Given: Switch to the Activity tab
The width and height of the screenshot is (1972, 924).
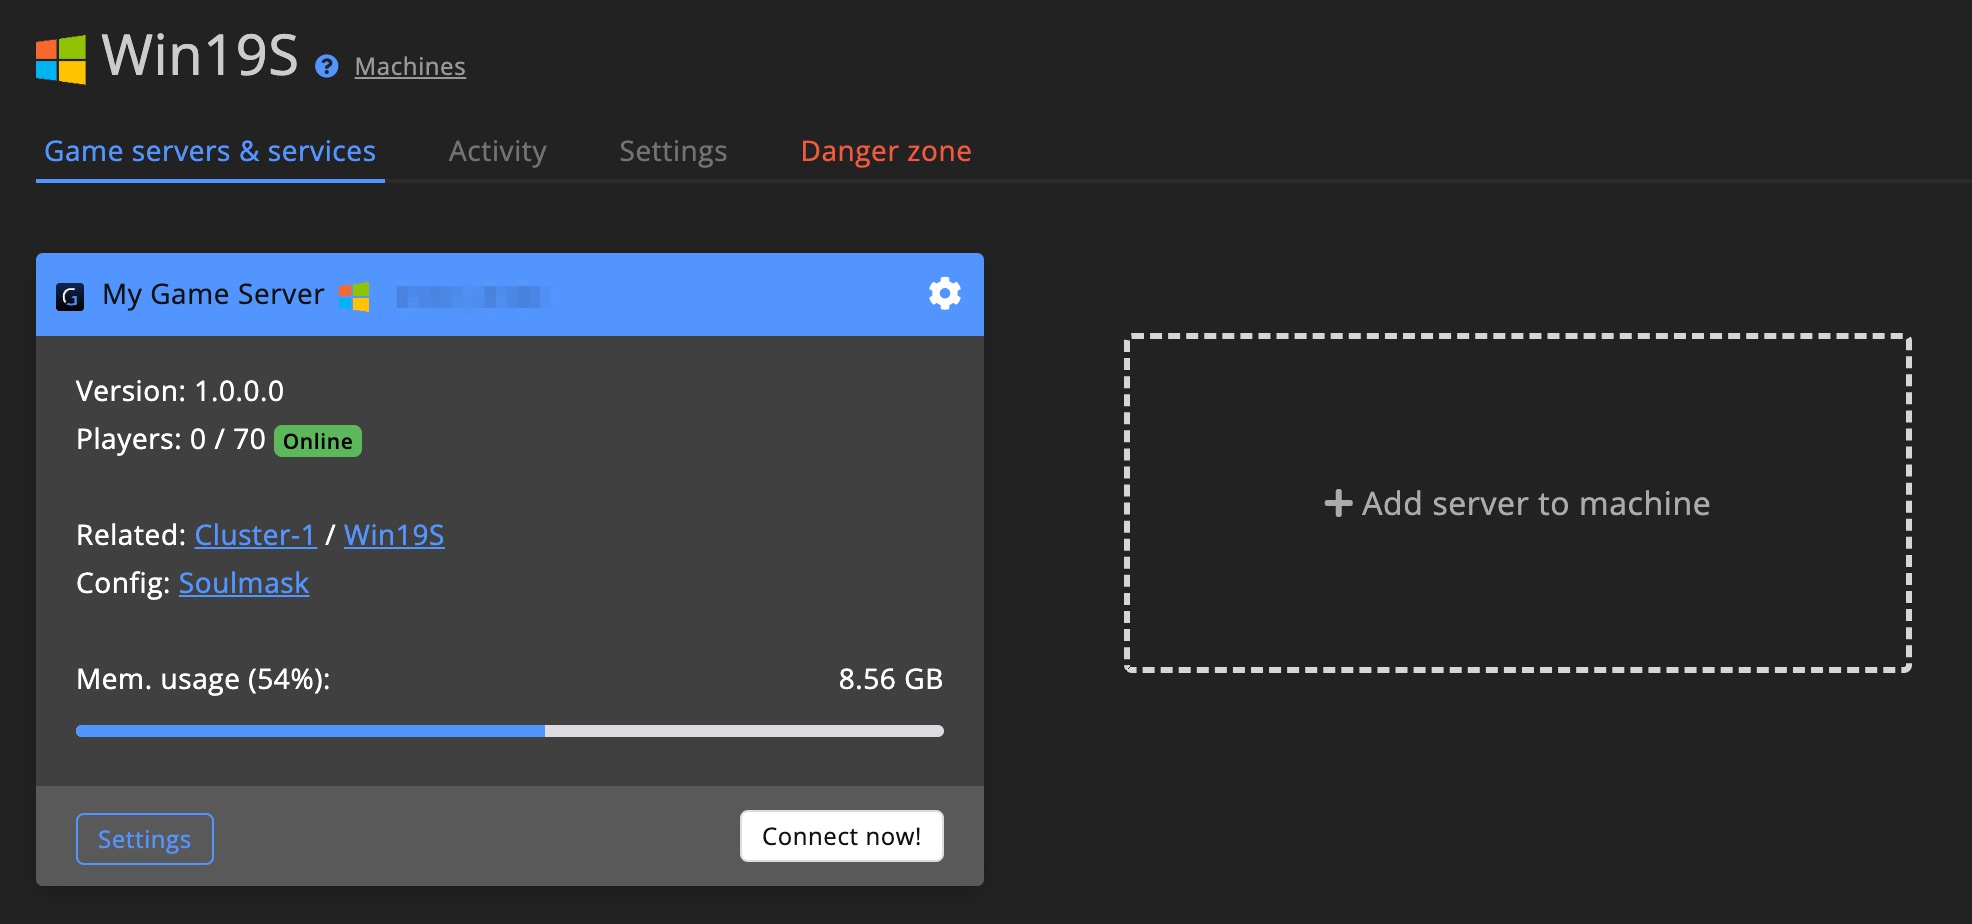Looking at the screenshot, I should (x=497, y=151).
